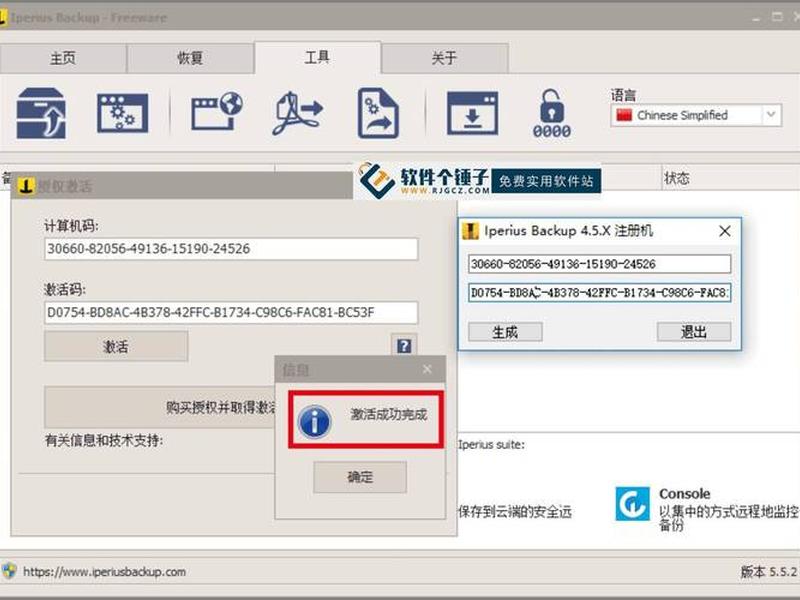Click the Iperius suite: label

[491, 444]
